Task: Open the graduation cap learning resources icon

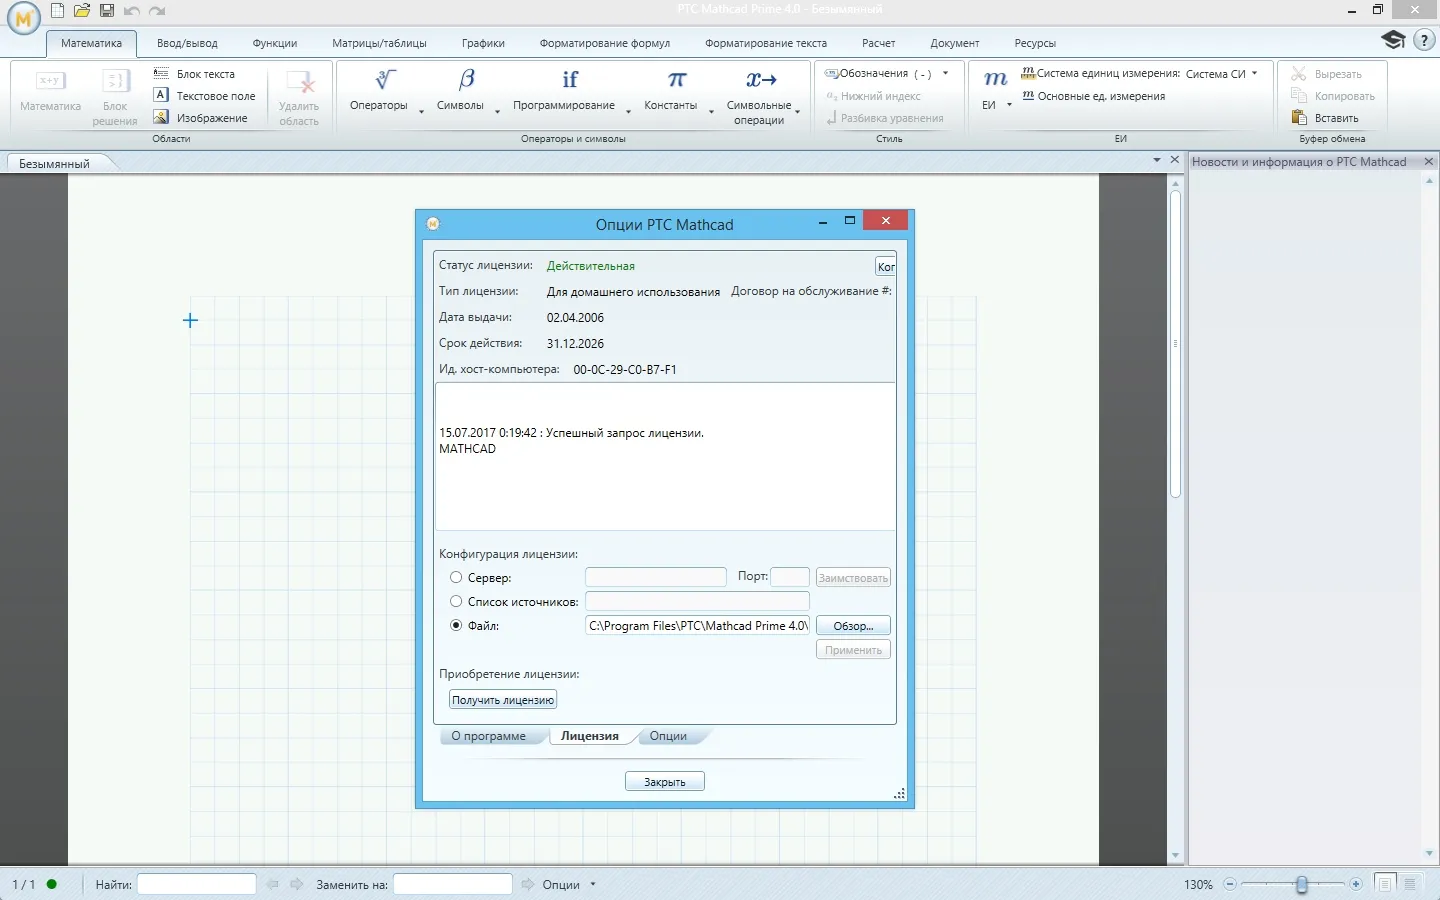Action: 1393,40
